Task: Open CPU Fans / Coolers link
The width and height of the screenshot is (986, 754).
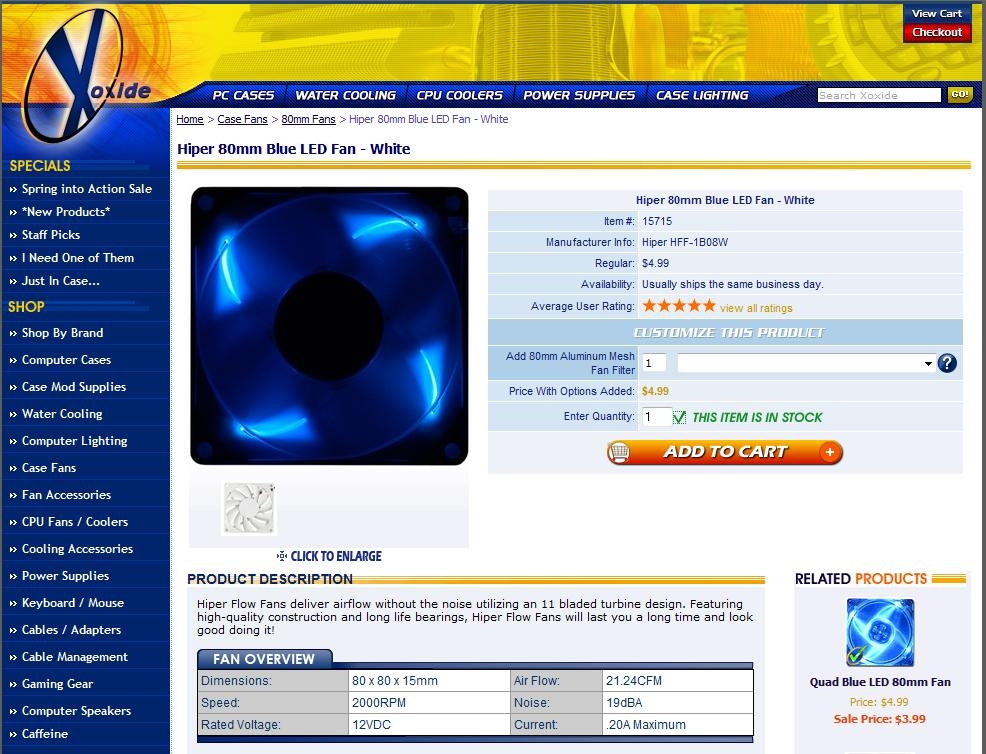Action: (x=75, y=522)
